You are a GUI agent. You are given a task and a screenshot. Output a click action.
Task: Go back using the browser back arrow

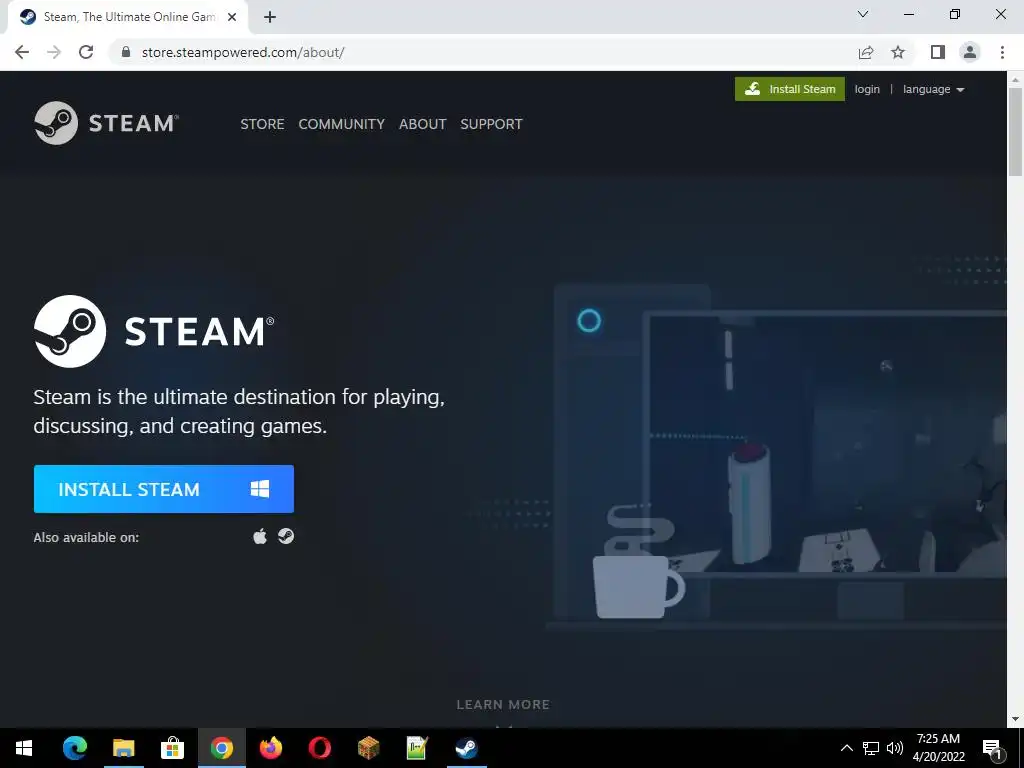coord(22,52)
